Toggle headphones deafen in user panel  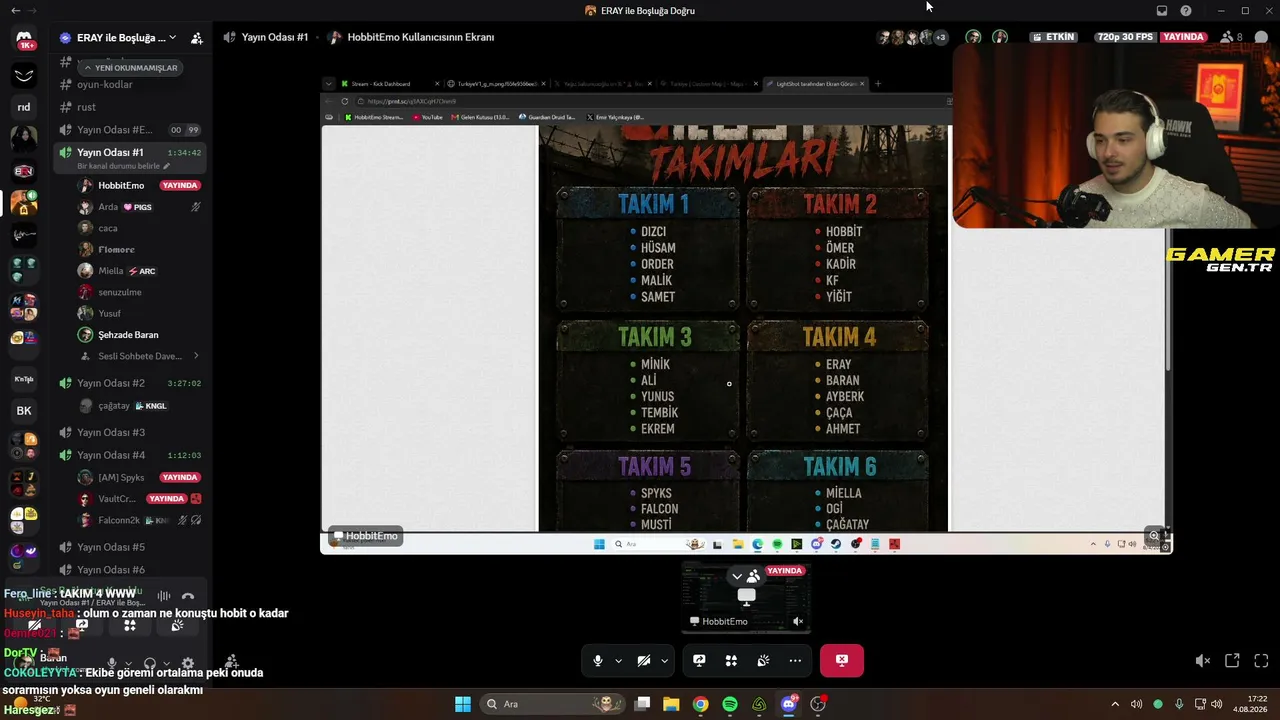(150, 663)
